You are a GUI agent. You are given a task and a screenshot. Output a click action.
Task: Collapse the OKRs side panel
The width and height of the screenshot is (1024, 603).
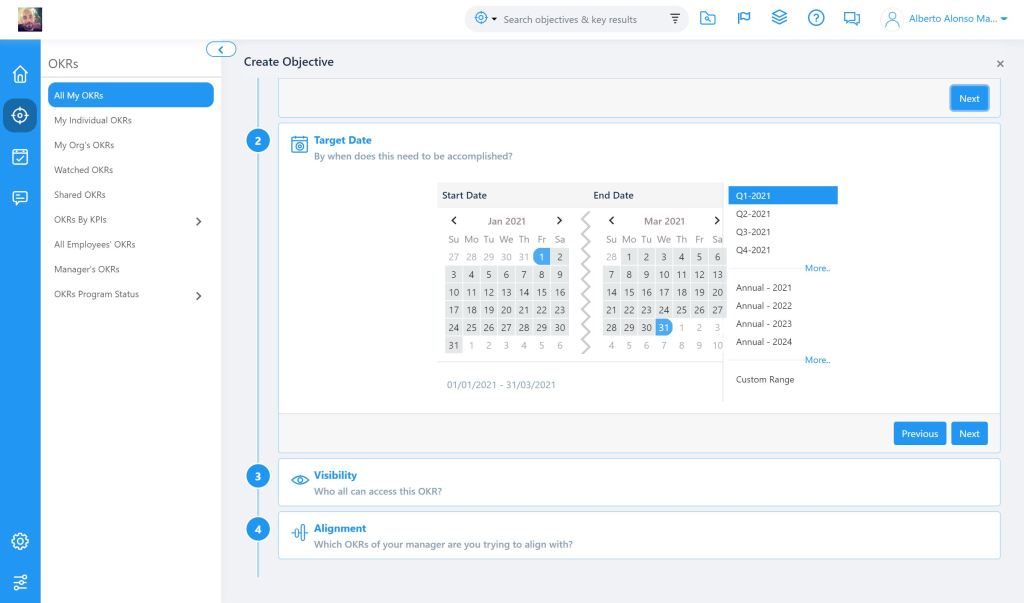coord(220,49)
